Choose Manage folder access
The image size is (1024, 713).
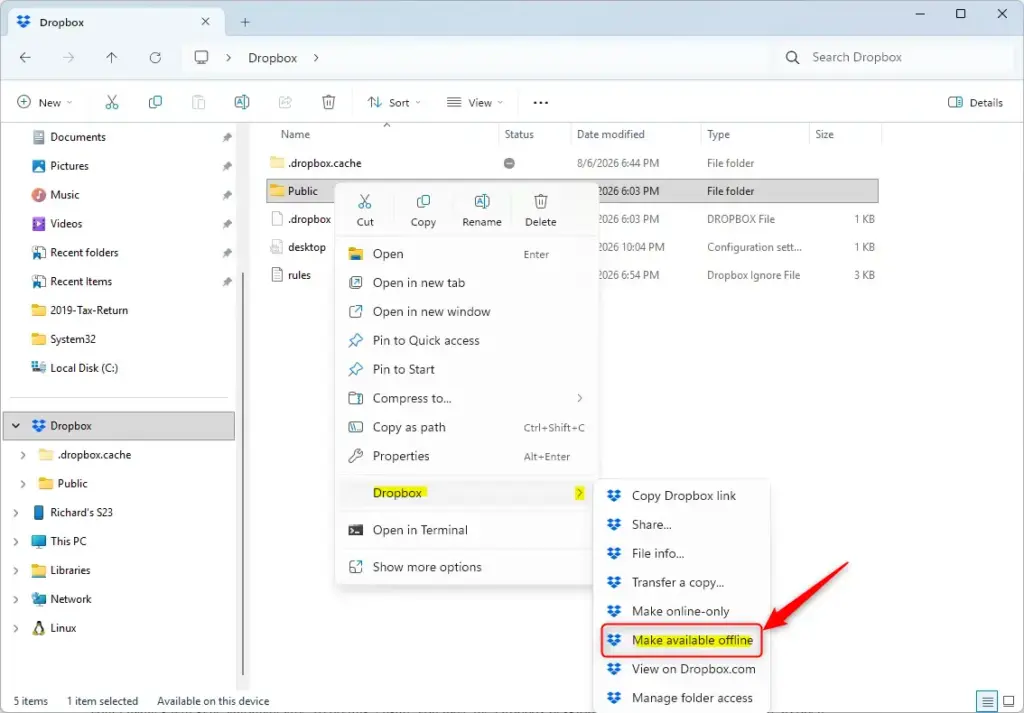pyautogui.click(x=682, y=698)
